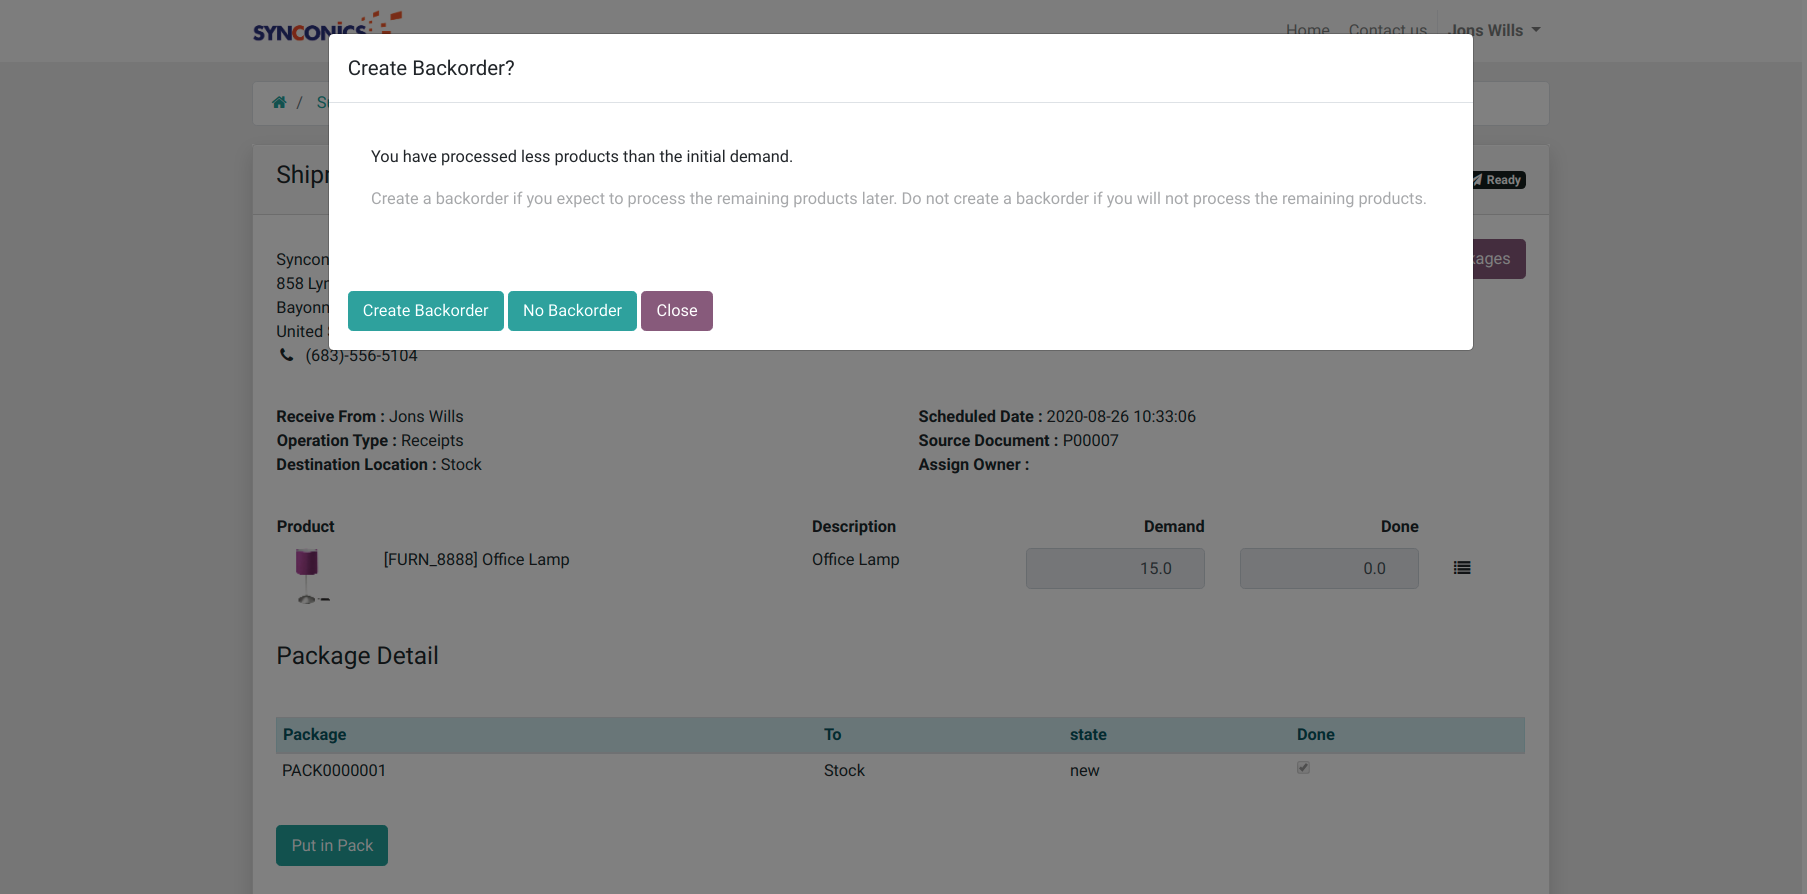Click the home breadcrumb icon

(x=279, y=102)
